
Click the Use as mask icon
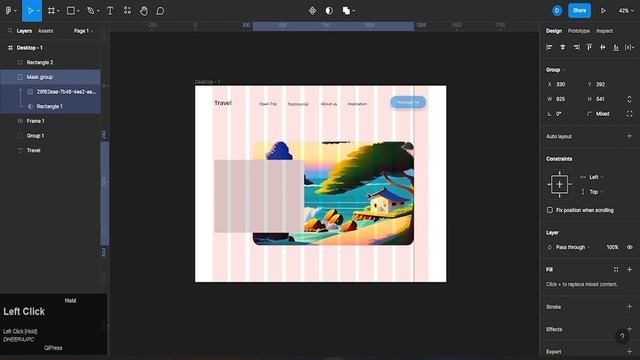pos(329,11)
